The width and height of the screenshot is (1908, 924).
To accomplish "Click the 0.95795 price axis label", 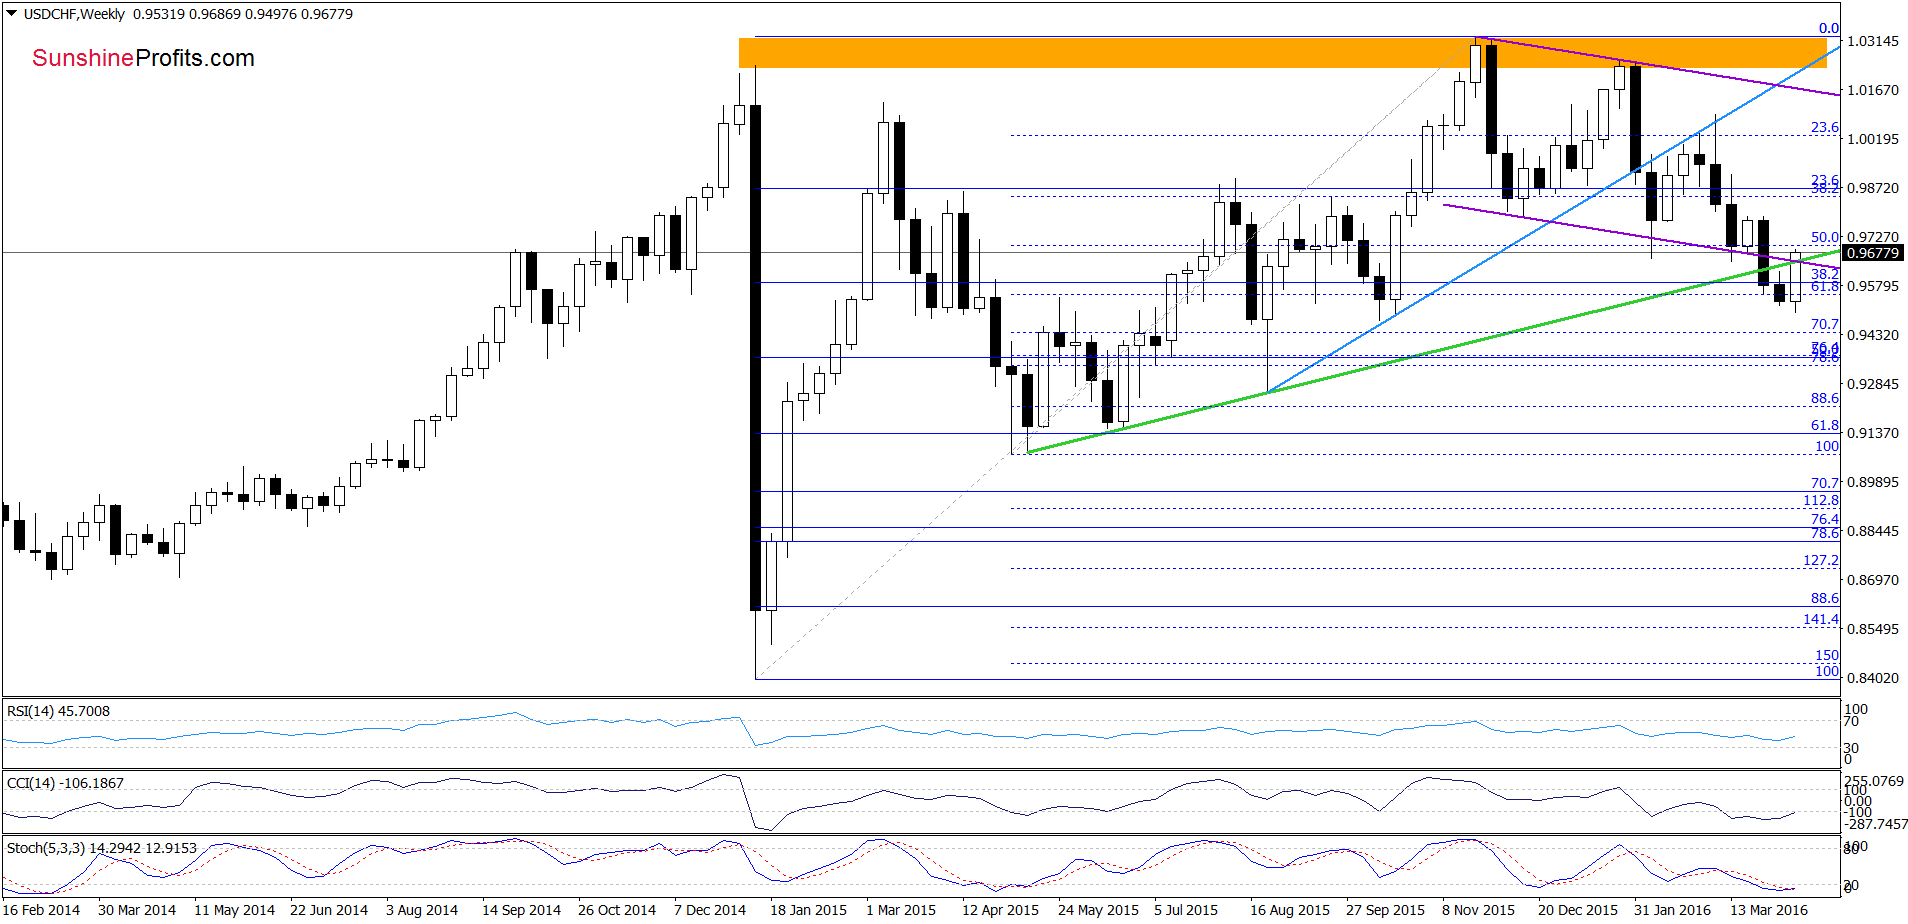I will point(1872,286).
